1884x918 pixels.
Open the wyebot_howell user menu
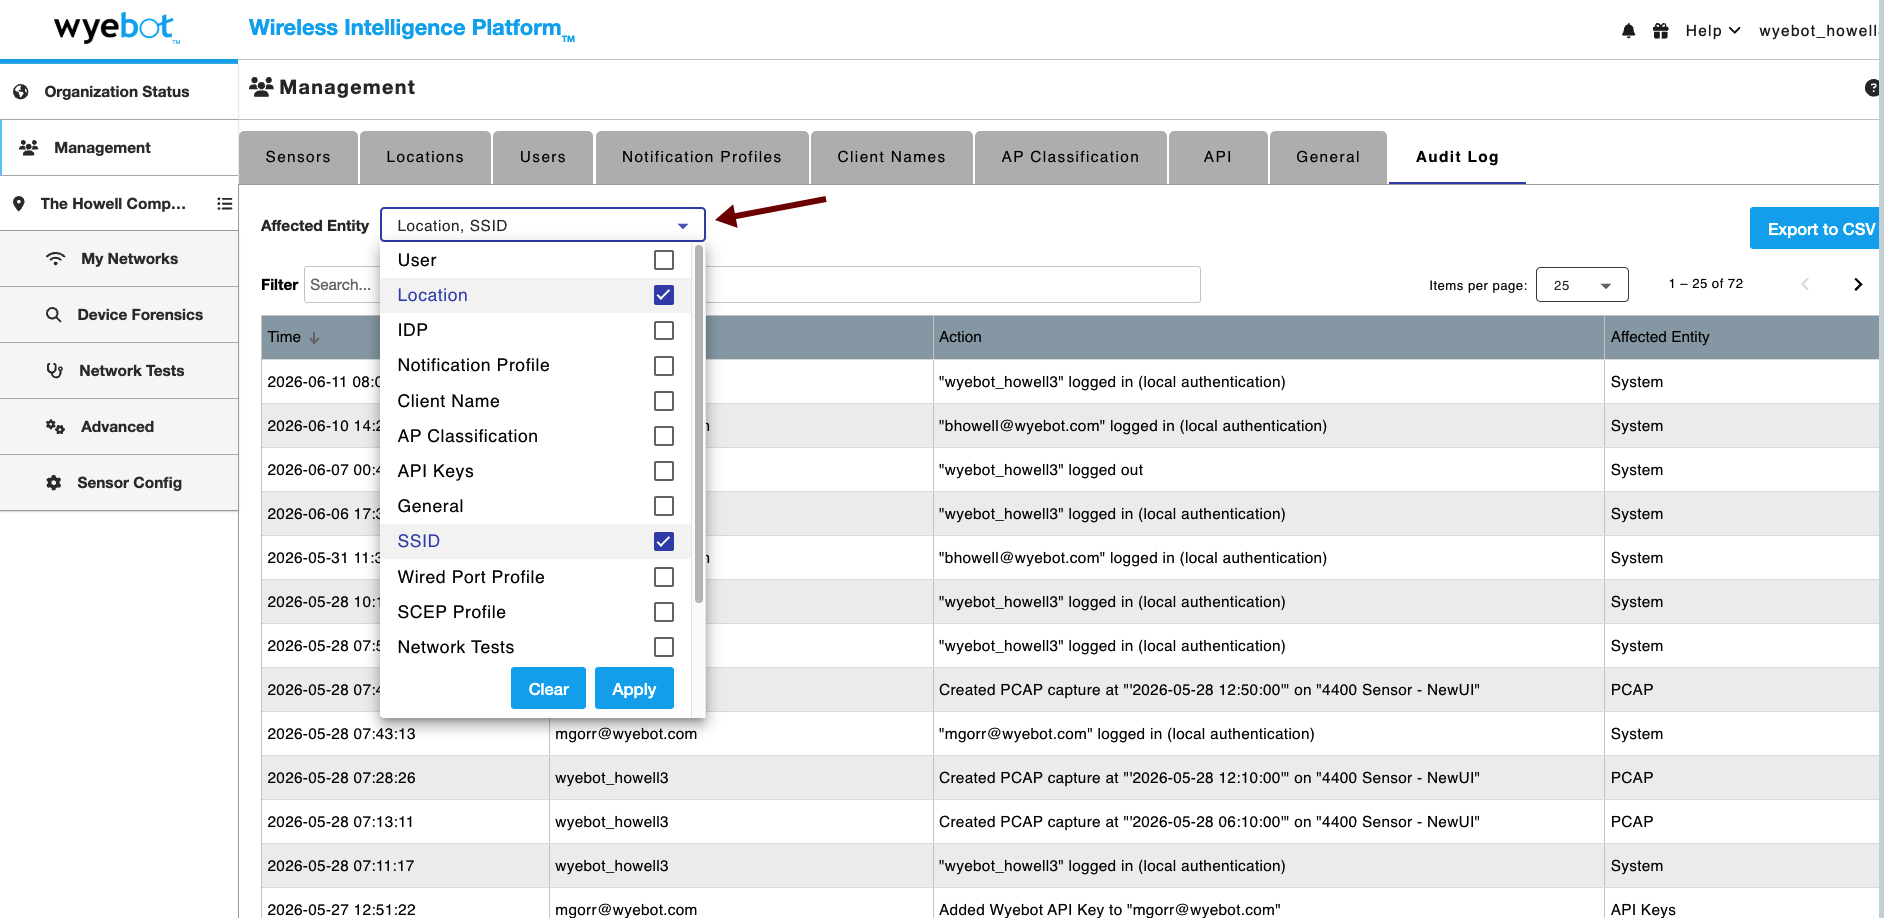click(x=1820, y=31)
